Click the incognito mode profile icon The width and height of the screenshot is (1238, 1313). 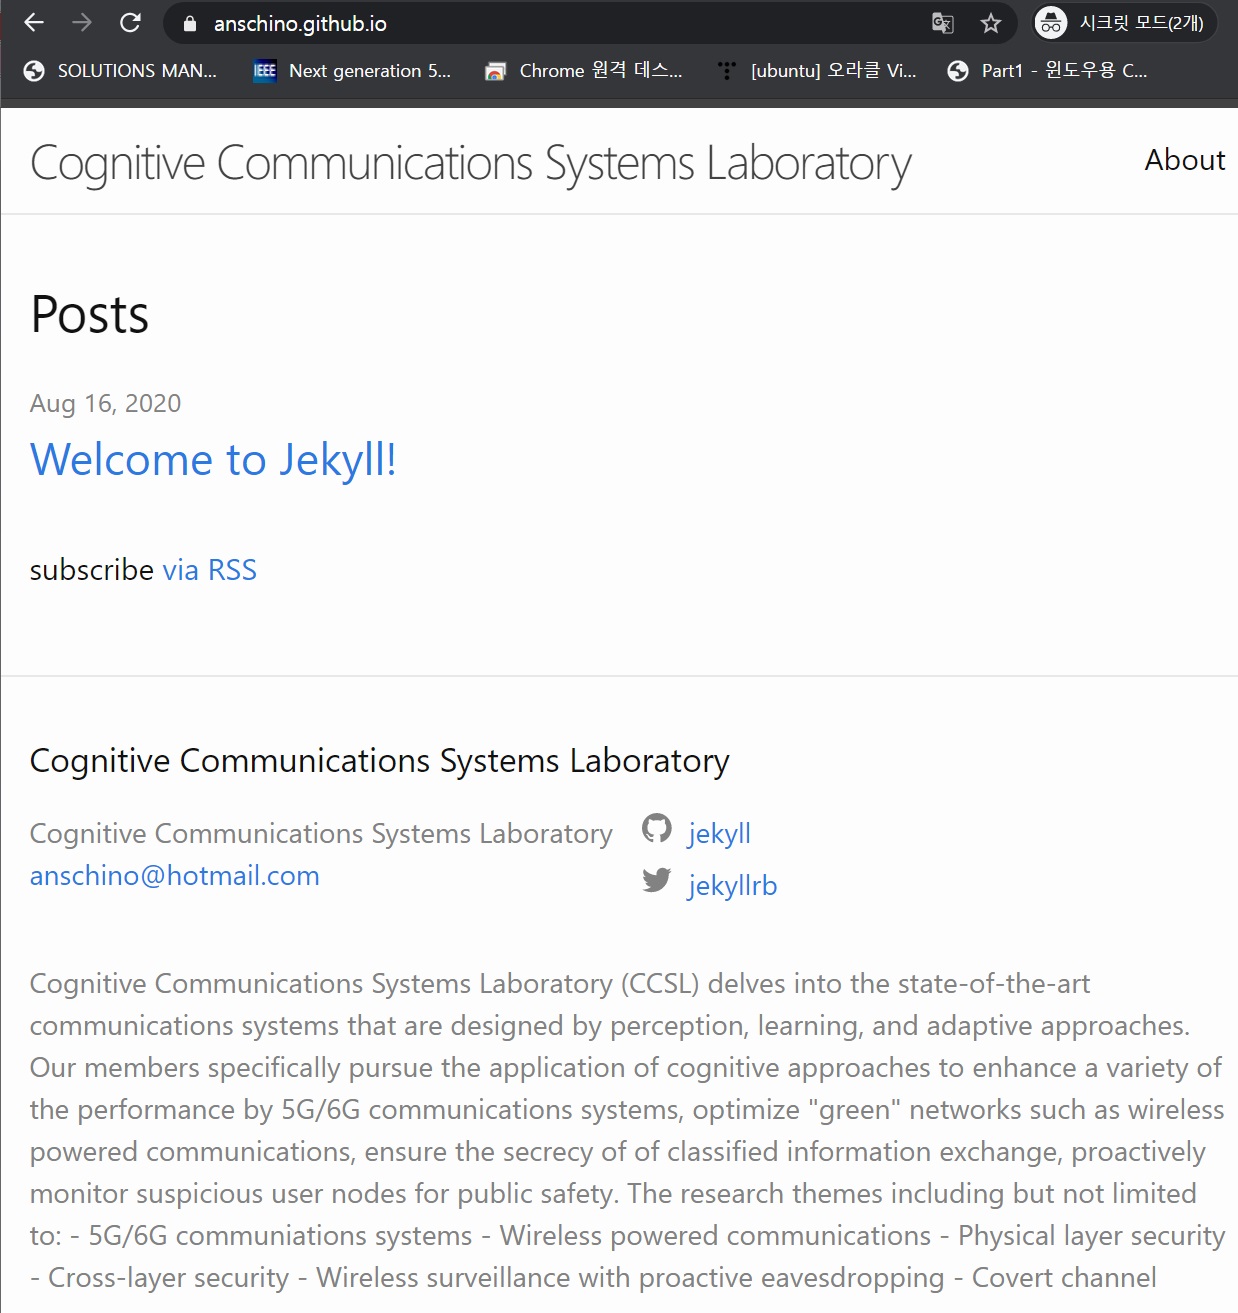pyautogui.click(x=1051, y=23)
